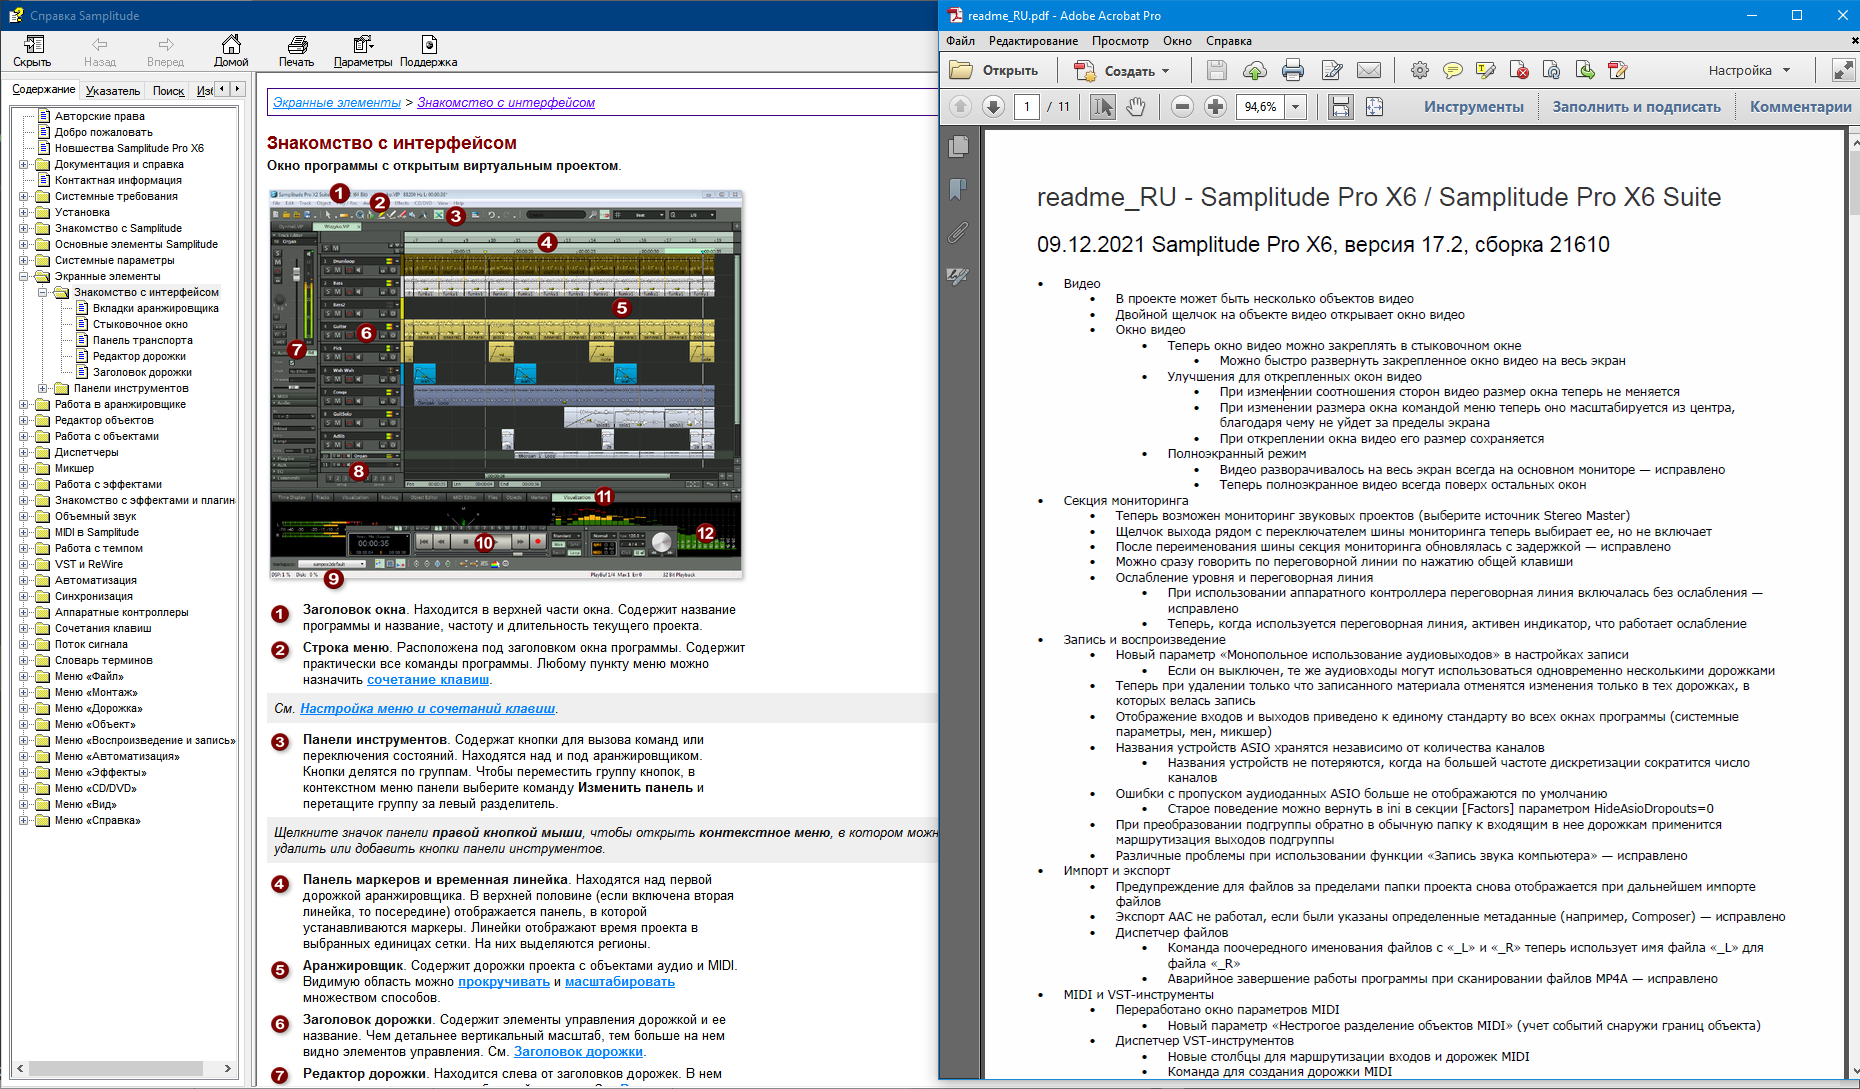1860x1089 pixels.
Task: Zoom out with the minus icon in Acrobat
Action: click(x=1182, y=107)
